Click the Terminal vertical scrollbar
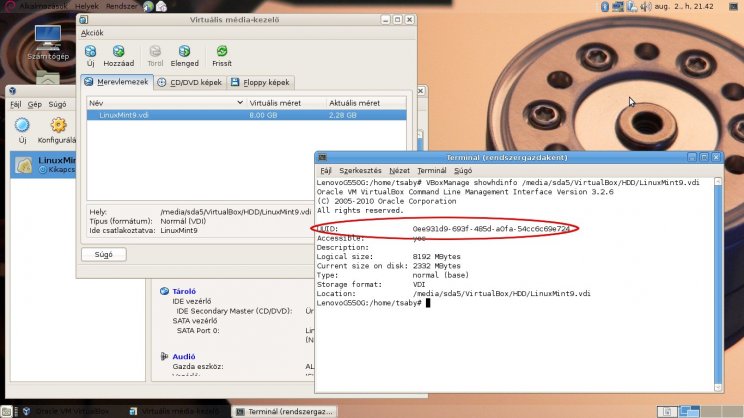 pos(718,285)
